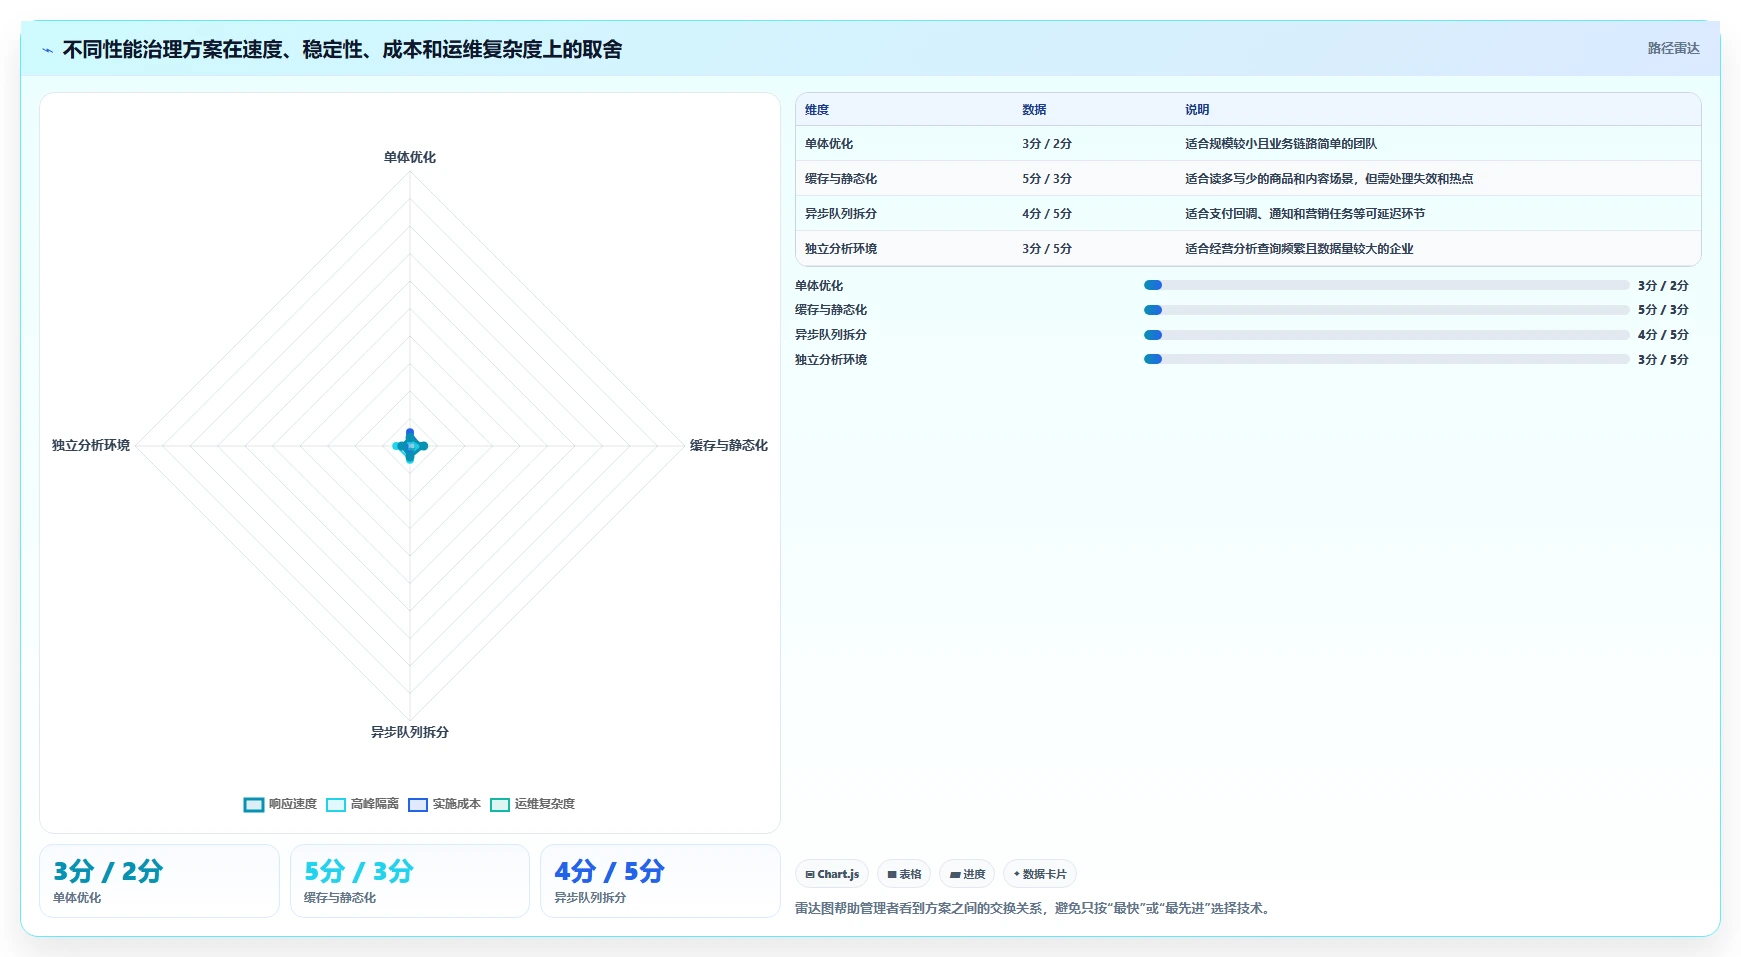Click the 维度 column header
Image resolution: width=1741 pixels, height=957 pixels.
point(817,110)
